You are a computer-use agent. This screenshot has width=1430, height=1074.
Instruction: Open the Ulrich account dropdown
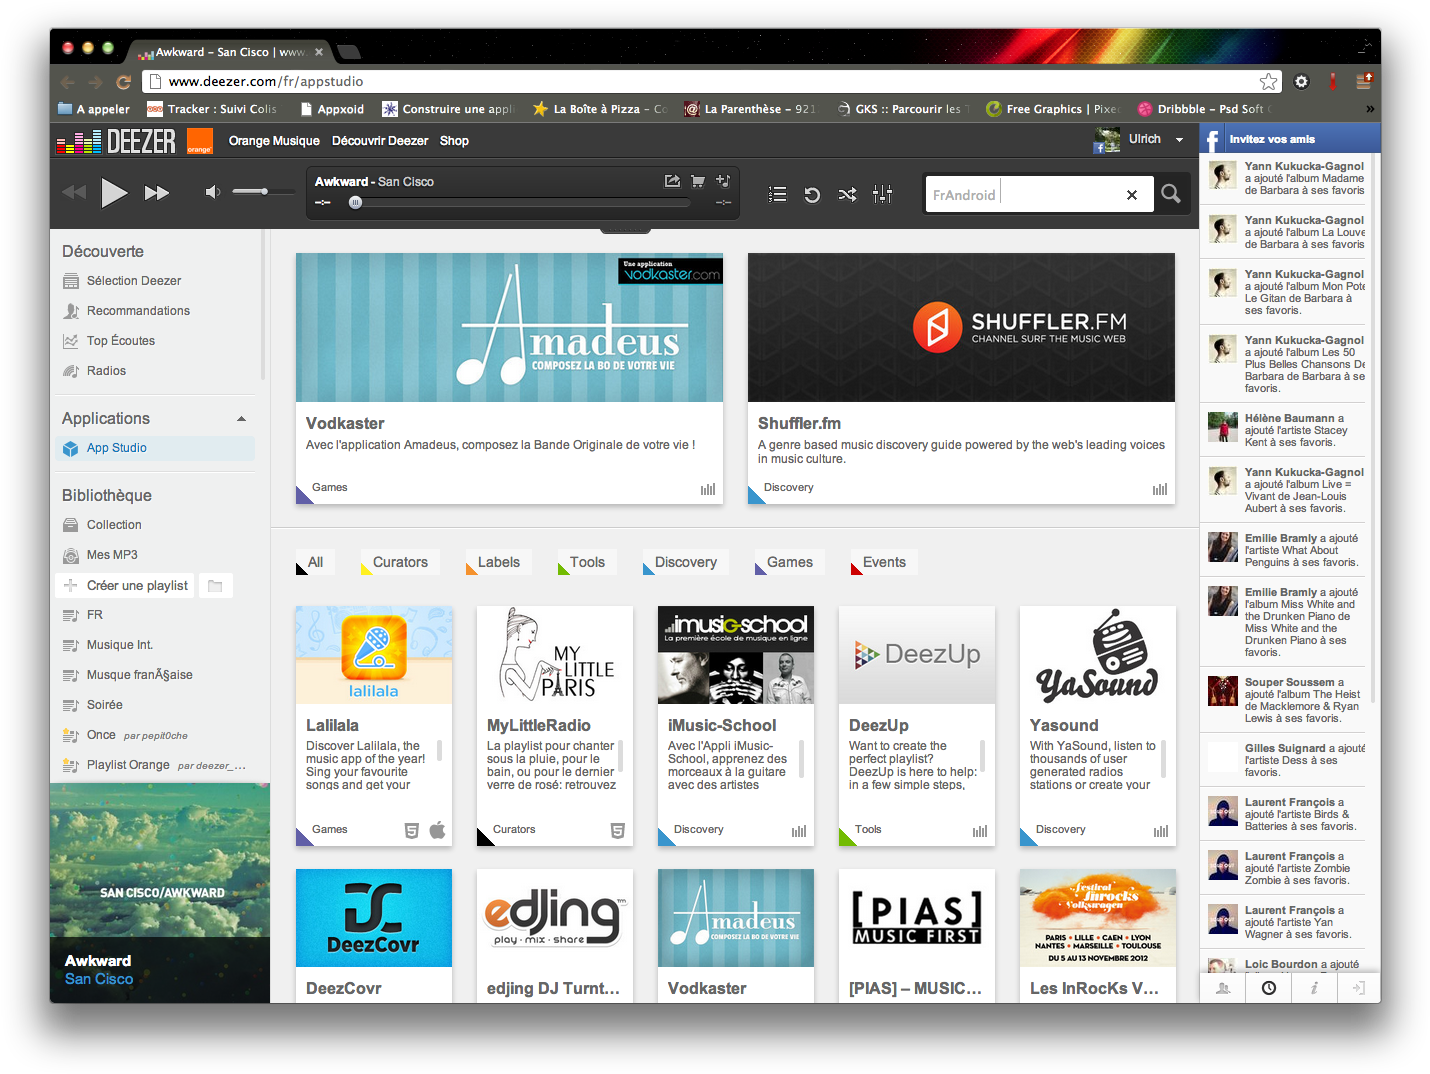coord(1180,140)
